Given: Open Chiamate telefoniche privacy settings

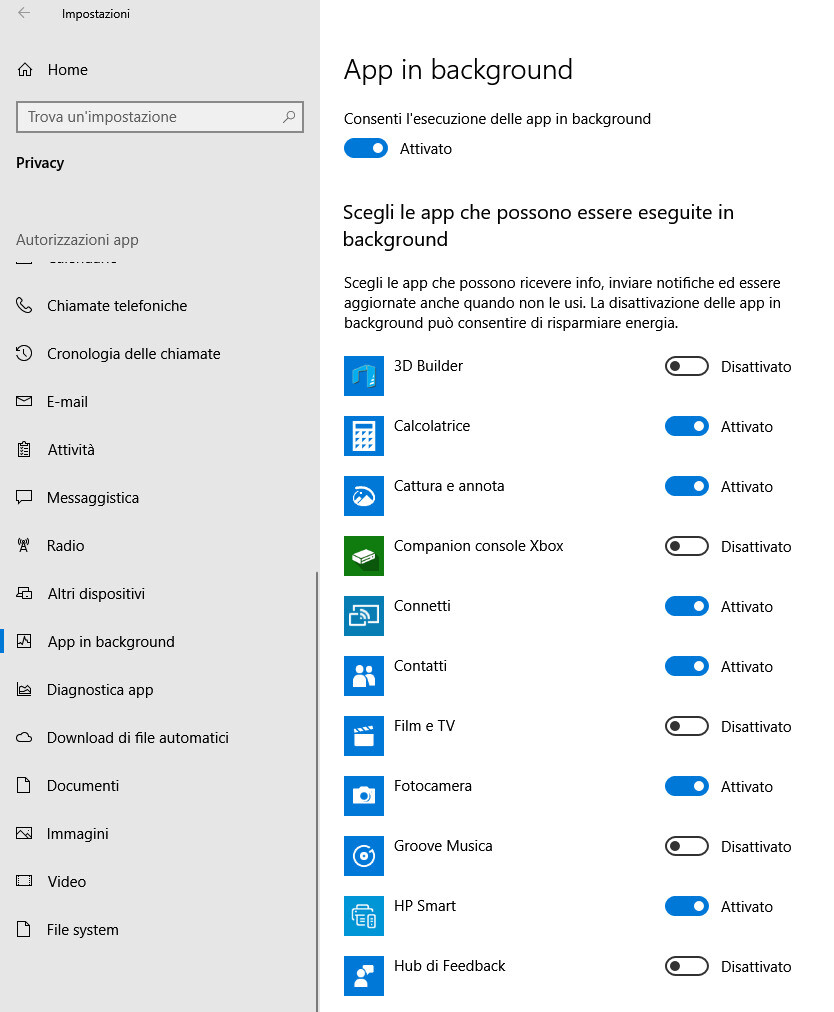Looking at the screenshot, I should pyautogui.click(x=158, y=305).
